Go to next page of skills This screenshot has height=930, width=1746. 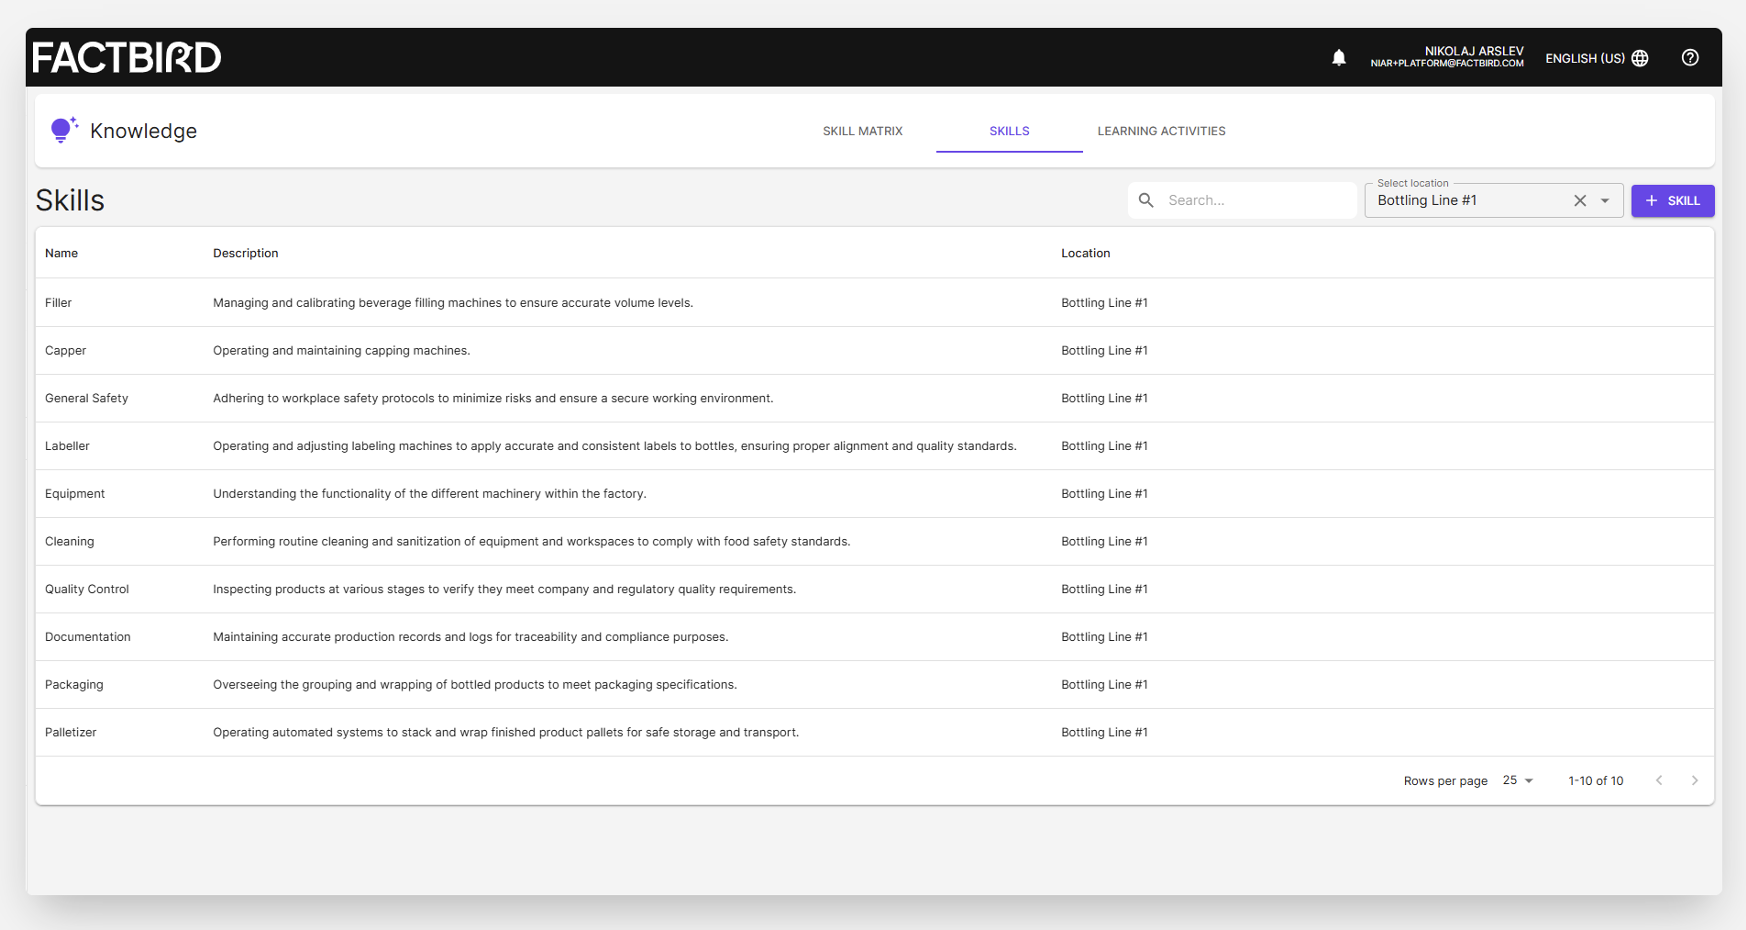[x=1694, y=780]
